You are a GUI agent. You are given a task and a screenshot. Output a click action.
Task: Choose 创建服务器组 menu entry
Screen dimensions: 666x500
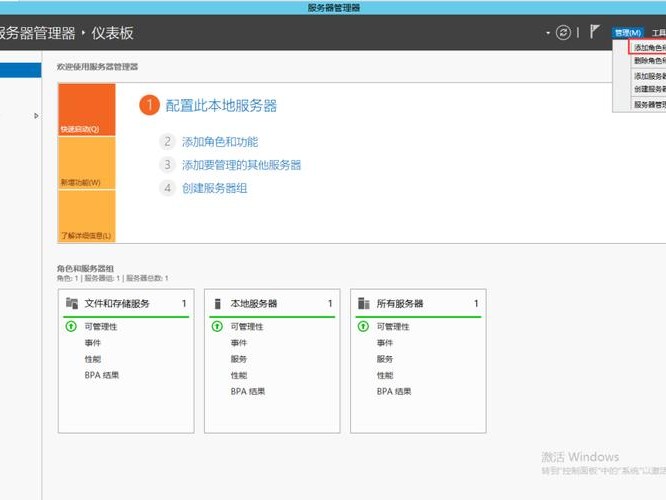pyautogui.click(x=649, y=89)
